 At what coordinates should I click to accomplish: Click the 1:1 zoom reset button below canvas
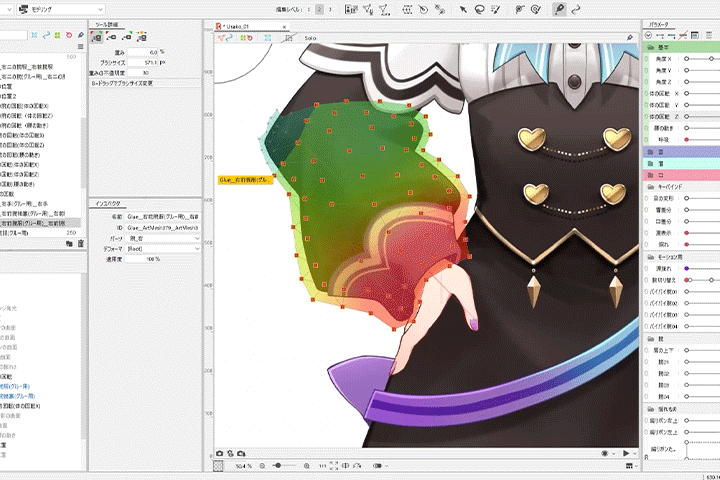[322, 466]
